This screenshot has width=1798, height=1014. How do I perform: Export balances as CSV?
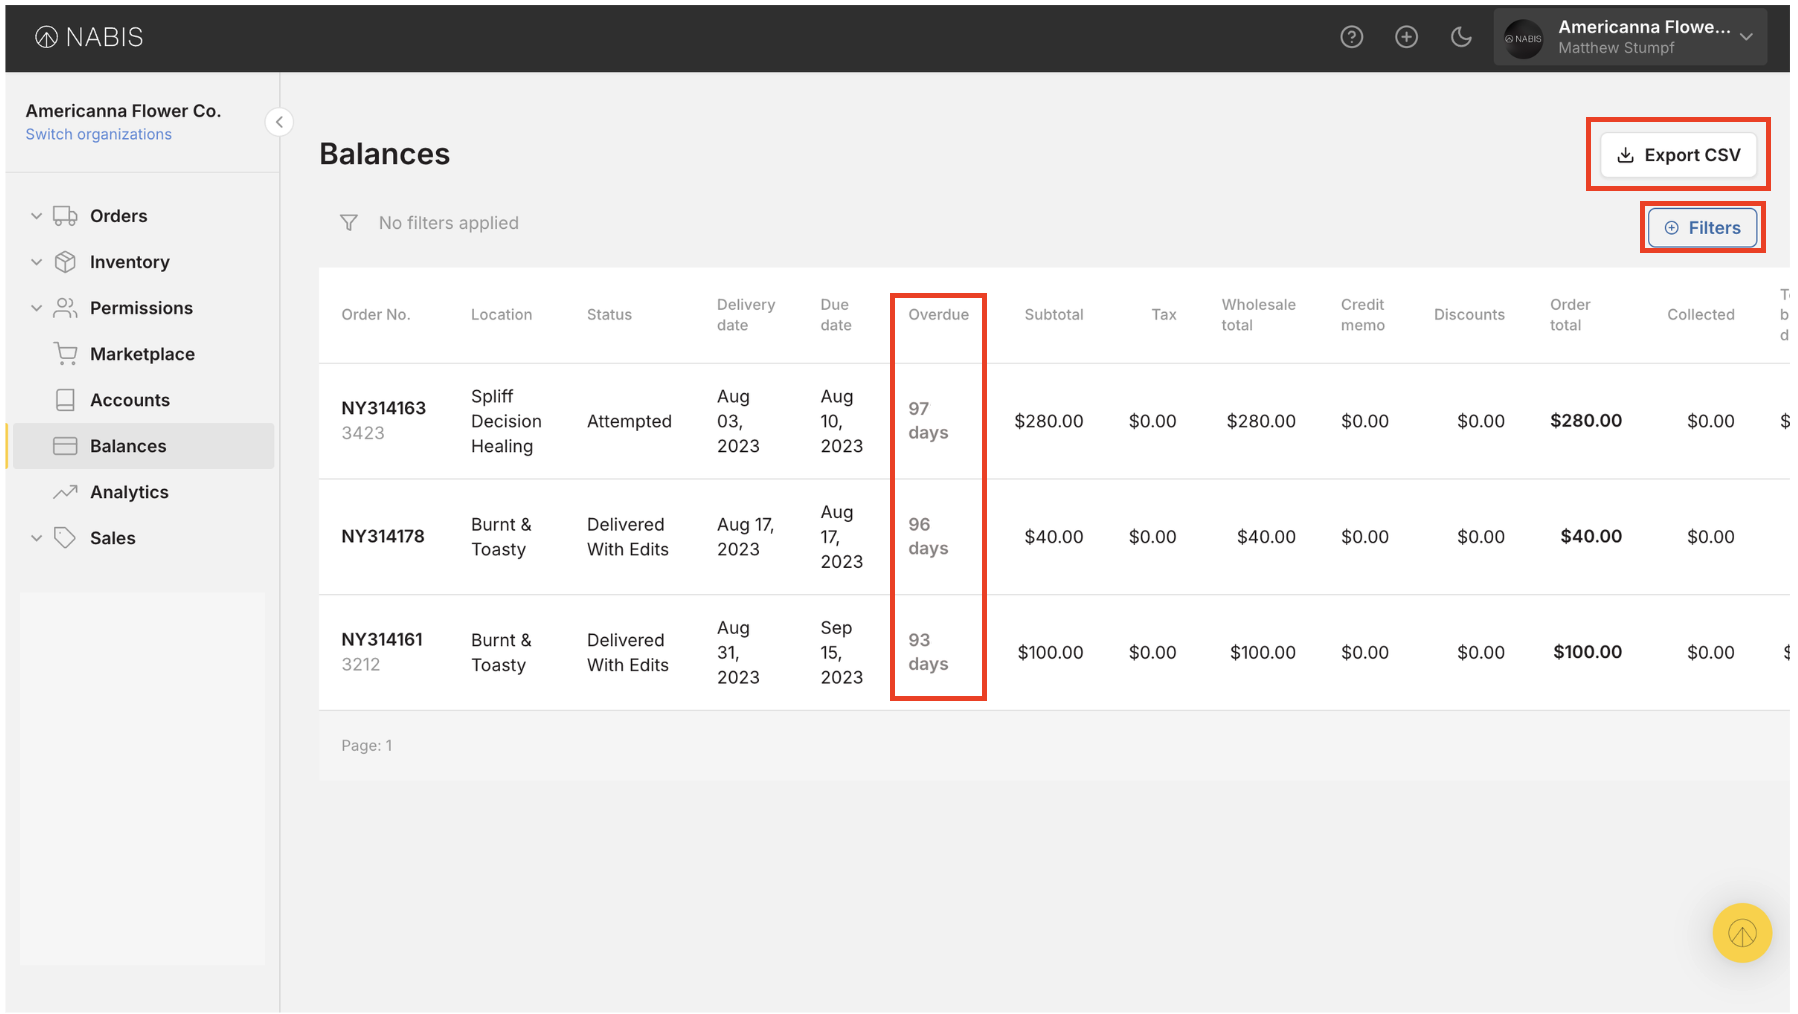point(1678,155)
